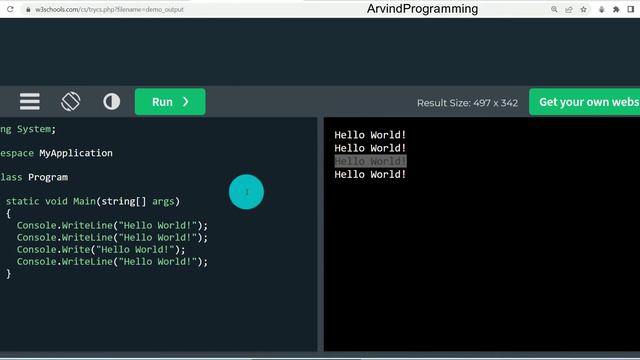Click the MyApplication namespace text
This screenshot has width=640, height=360.
tap(76, 153)
